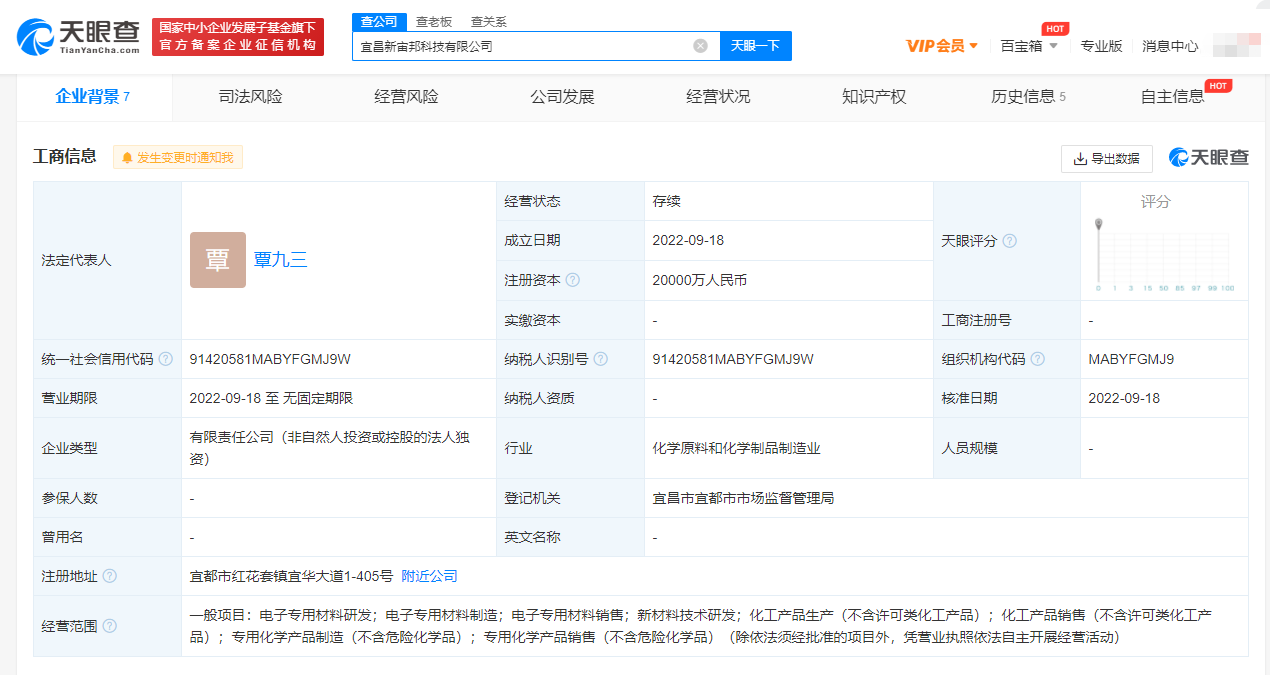Click the help icon next to 纳税人识别号
Screen dimensions: 1270x675
[x=601, y=359]
